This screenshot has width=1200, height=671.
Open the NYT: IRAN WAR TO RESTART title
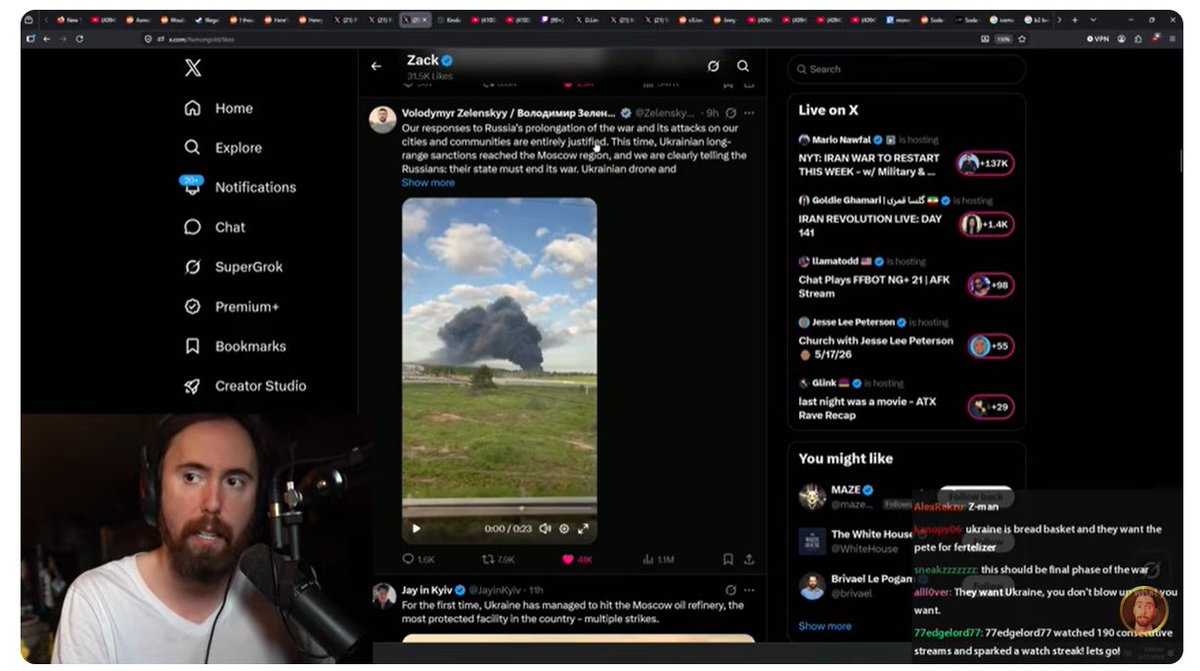[869, 164]
